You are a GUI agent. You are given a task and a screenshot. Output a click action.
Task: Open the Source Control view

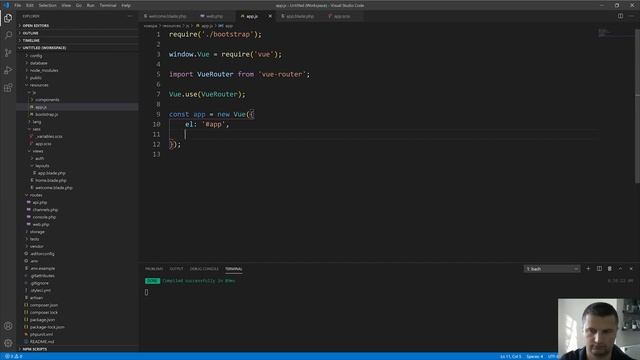coord(8,53)
